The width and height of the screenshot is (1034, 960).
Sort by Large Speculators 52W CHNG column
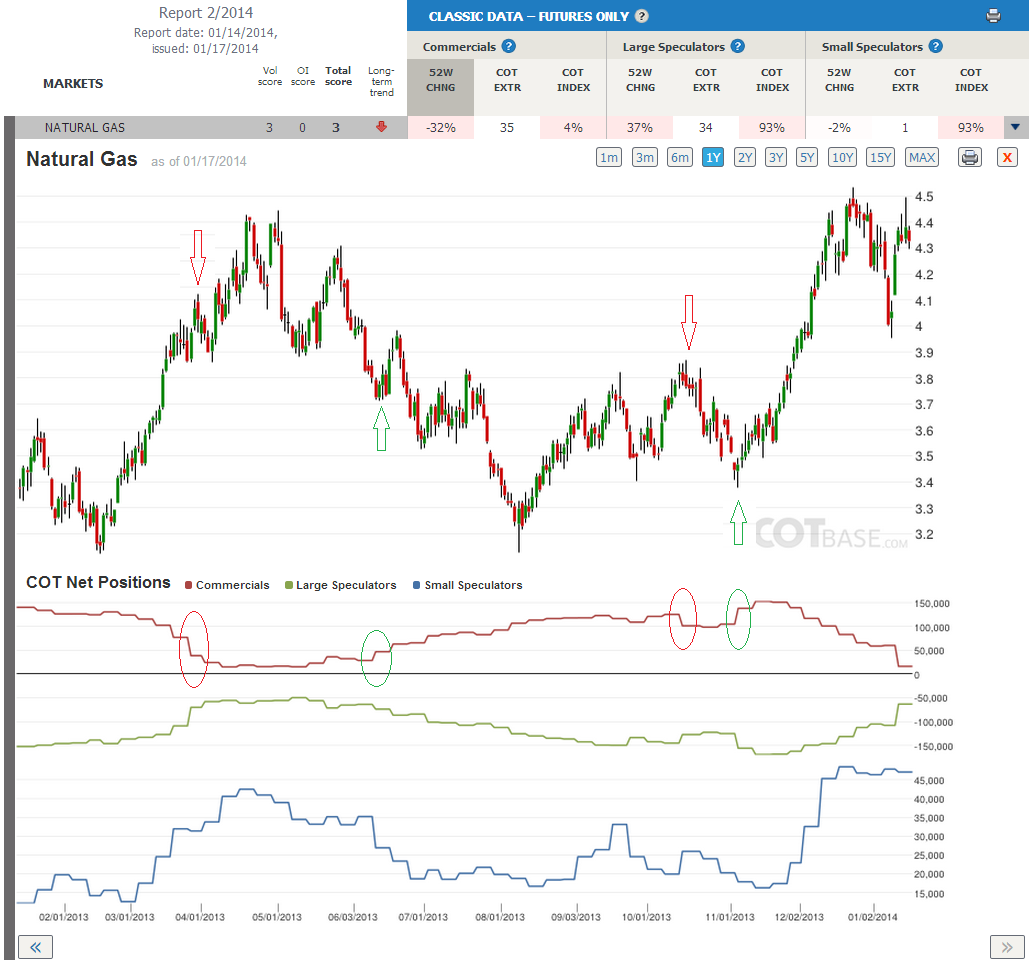click(x=640, y=80)
